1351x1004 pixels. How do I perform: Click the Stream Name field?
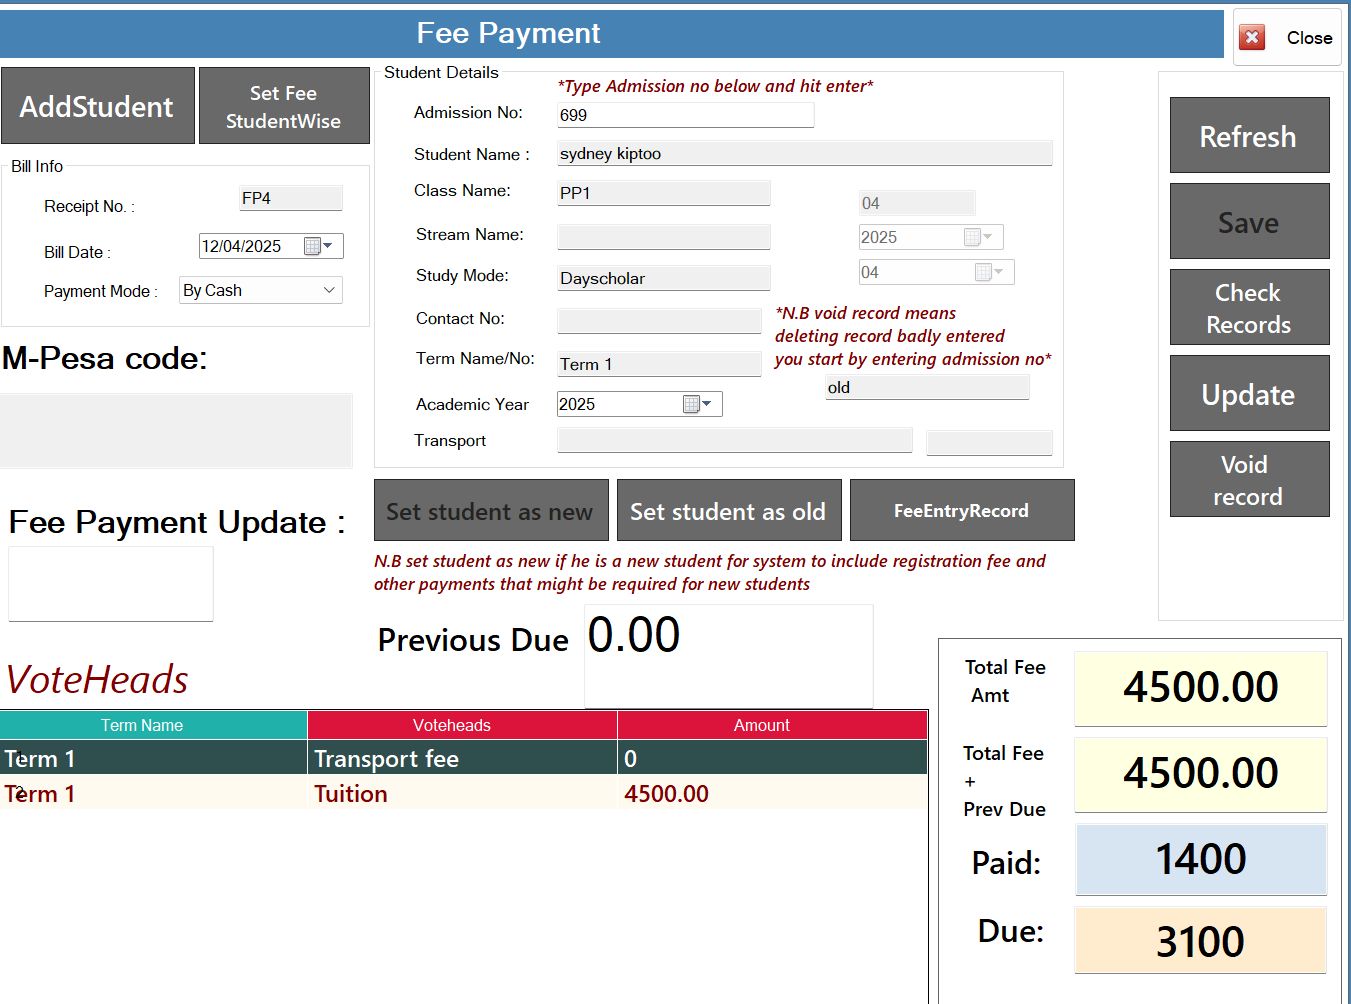pos(663,237)
